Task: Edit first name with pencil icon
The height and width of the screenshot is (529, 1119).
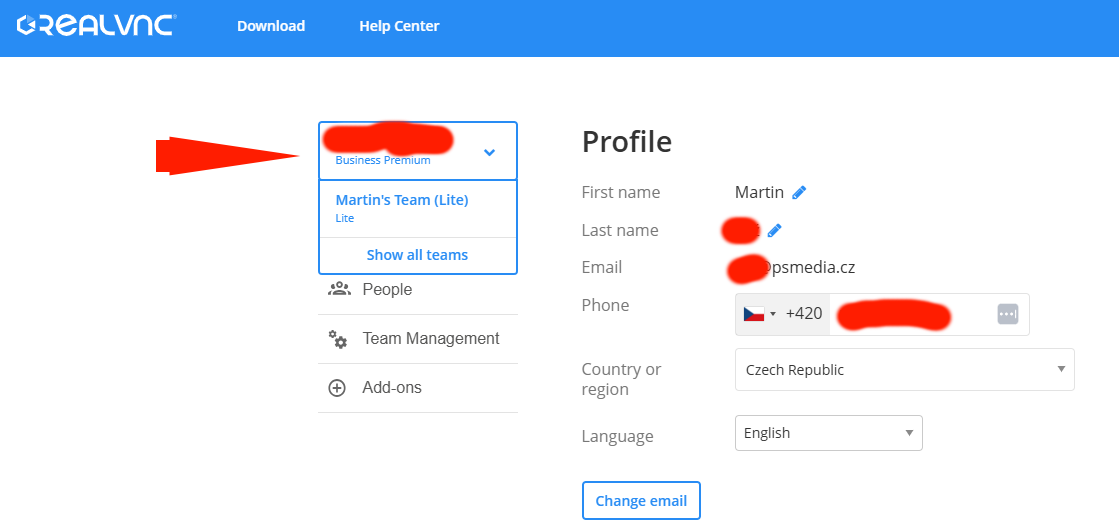Action: pos(799,192)
